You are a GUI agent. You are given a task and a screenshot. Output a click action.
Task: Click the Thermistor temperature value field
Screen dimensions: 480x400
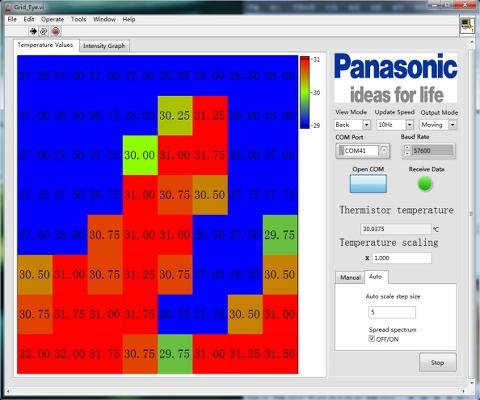click(396, 229)
